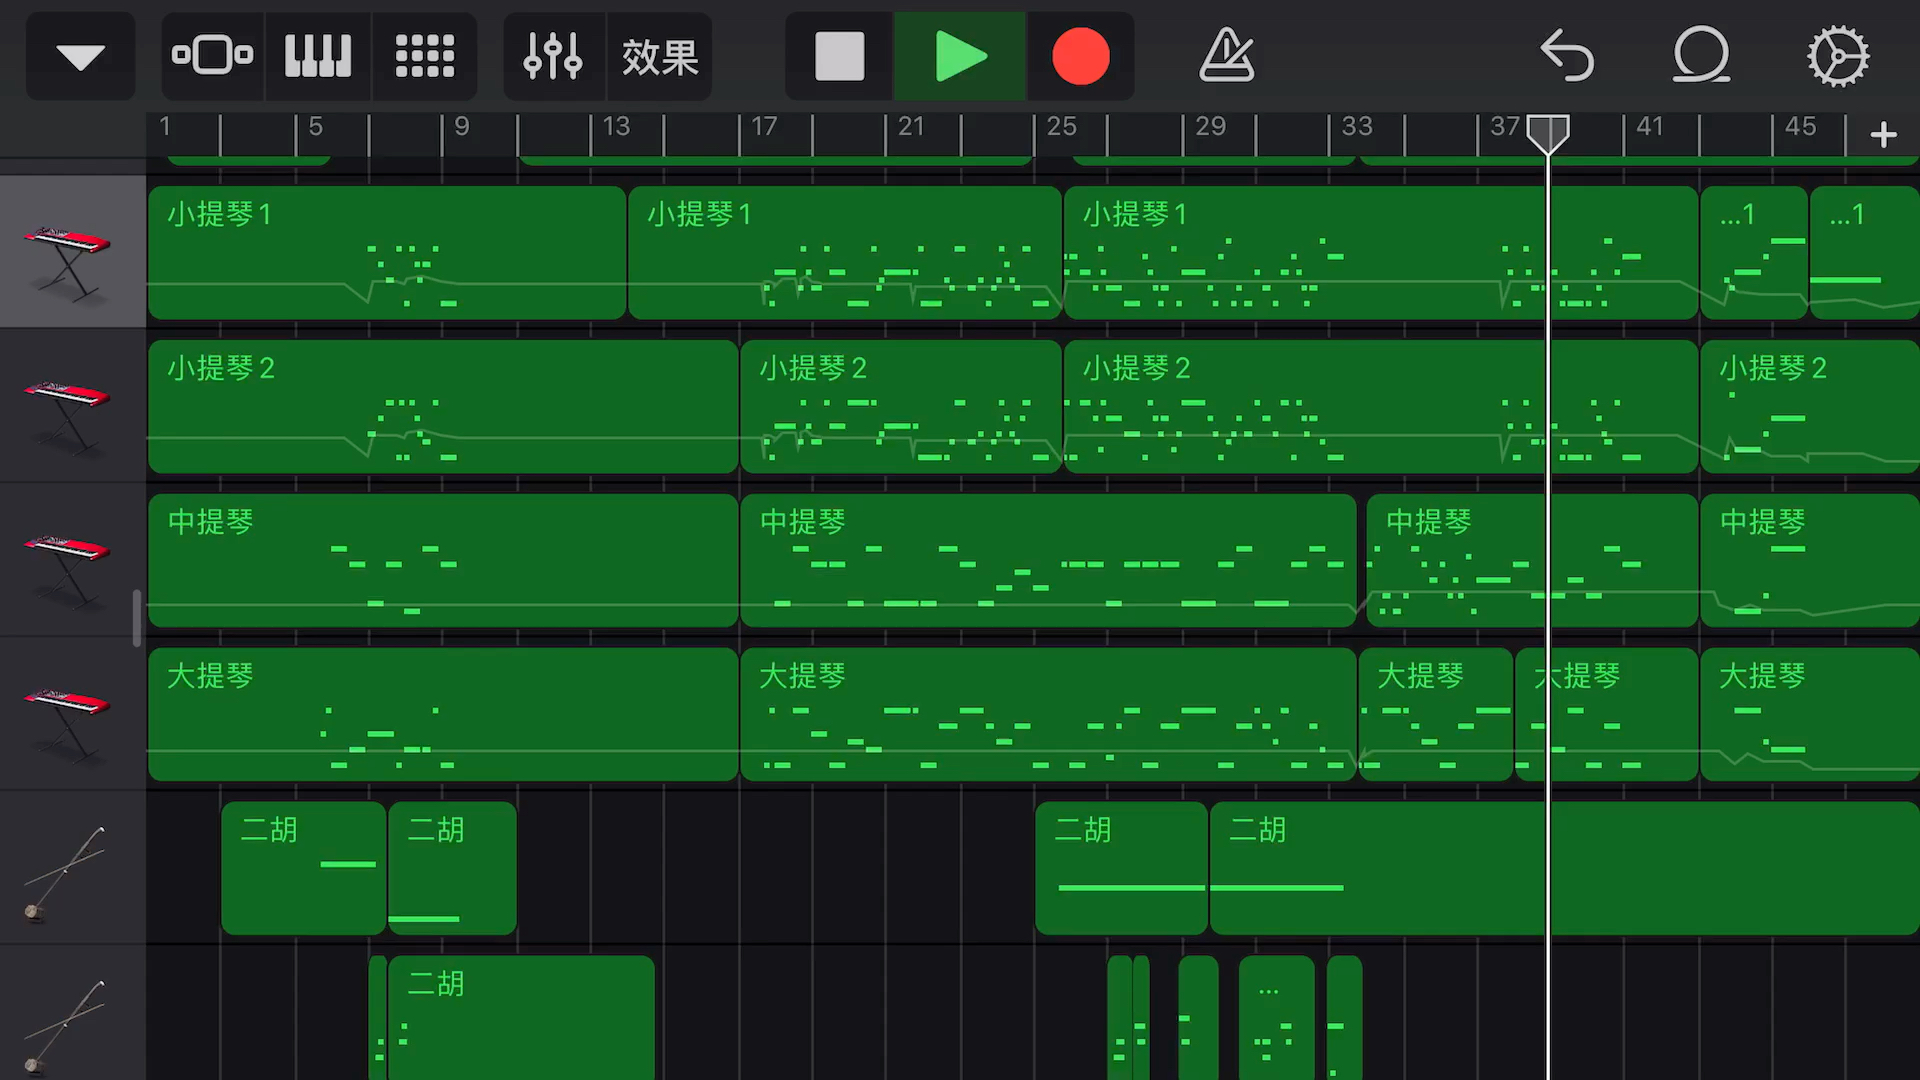Screen dimensions: 1920x1080
Task: Click the stop button to halt playback
Action: point(839,55)
